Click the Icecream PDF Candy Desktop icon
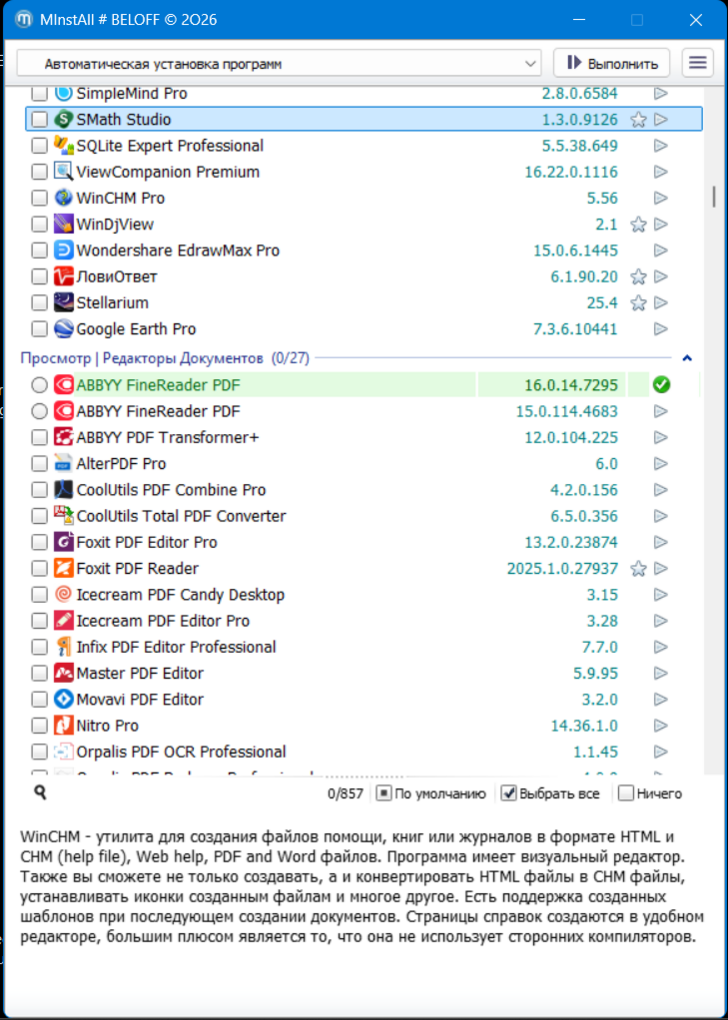The width and height of the screenshot is (728, 1020). click(63, 595)
